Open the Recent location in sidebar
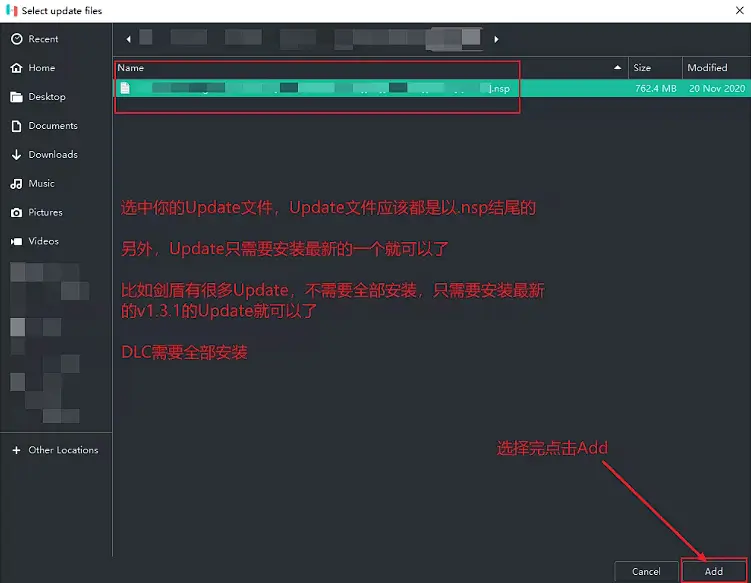This screenshot has width=751, height=583. pos(56,39)
